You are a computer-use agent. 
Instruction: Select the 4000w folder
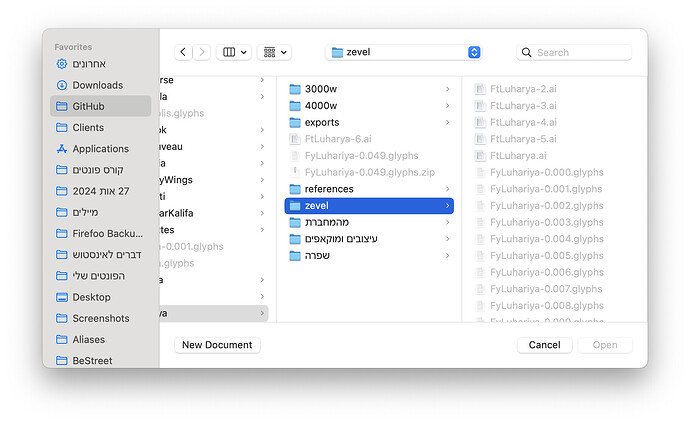(x=369, y=106)
